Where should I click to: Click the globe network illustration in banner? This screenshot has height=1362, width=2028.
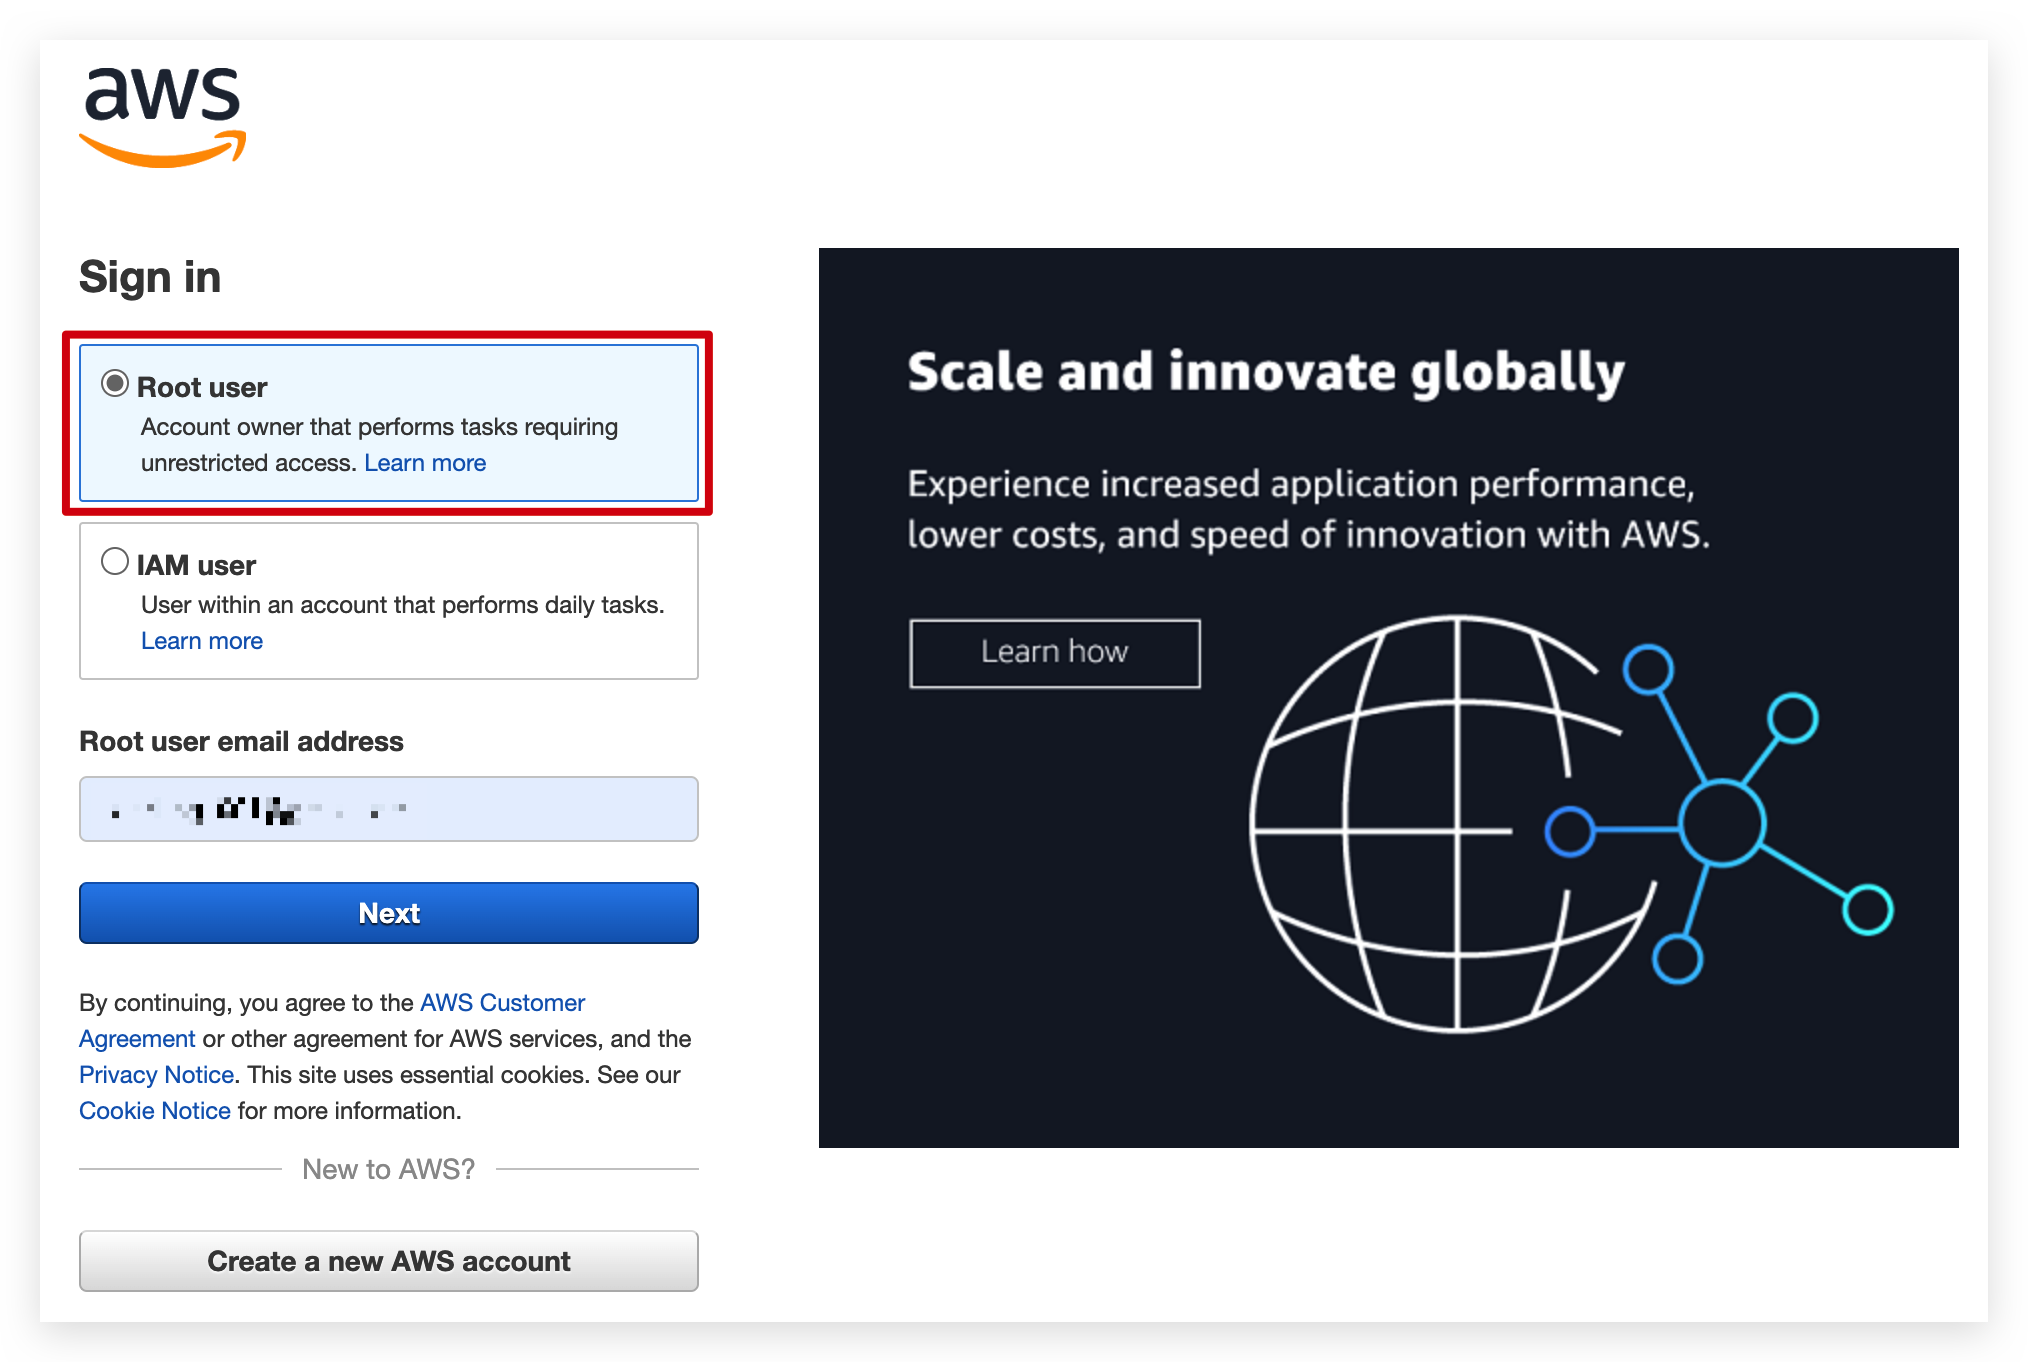click(x=1571, y=824)
